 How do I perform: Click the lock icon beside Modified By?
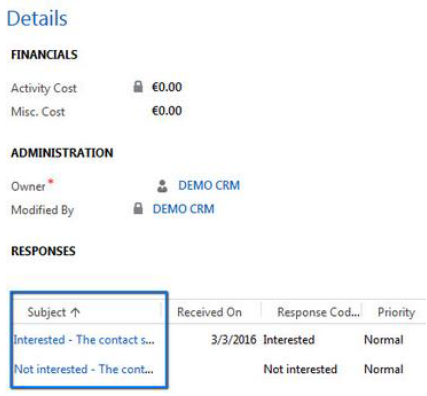(x=138, y=209)
